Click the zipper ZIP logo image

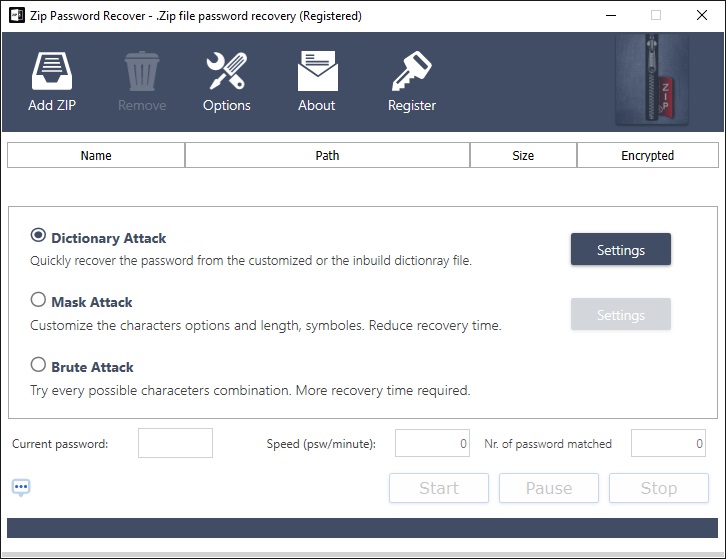tap(652, 80)
